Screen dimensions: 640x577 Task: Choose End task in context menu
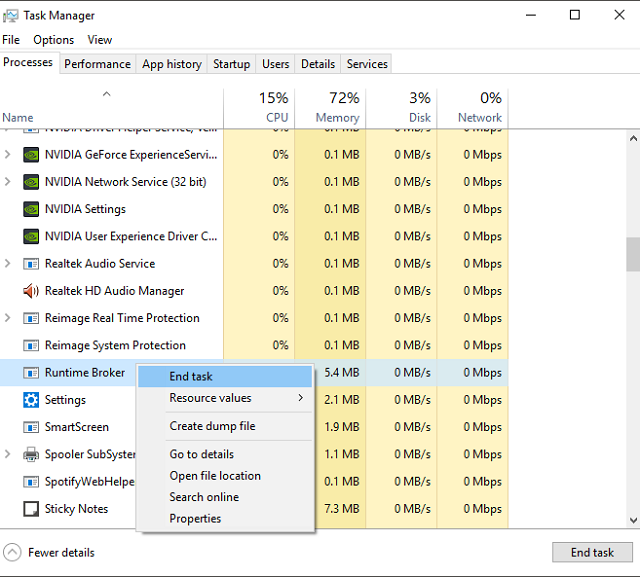point(225,376)
